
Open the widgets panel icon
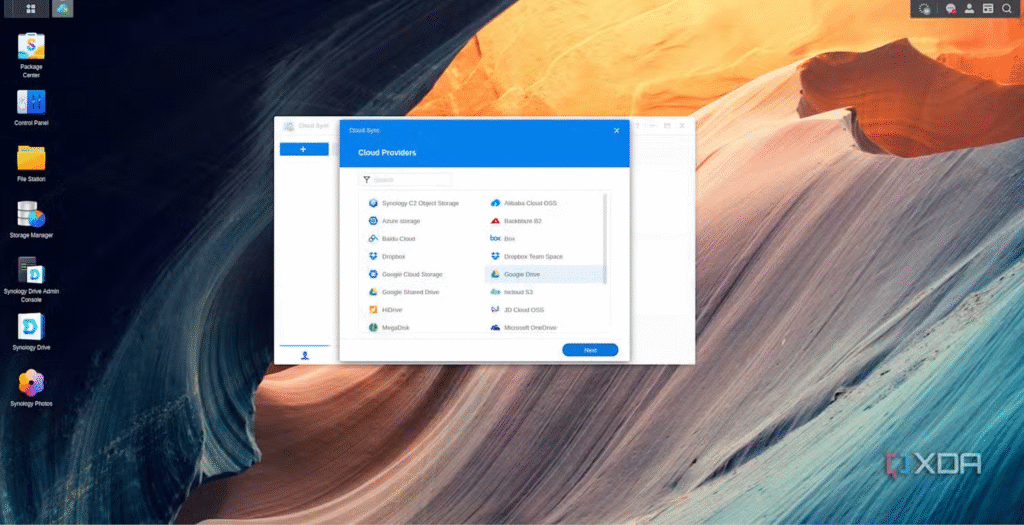pyautogui.click(x=988, y=9)
